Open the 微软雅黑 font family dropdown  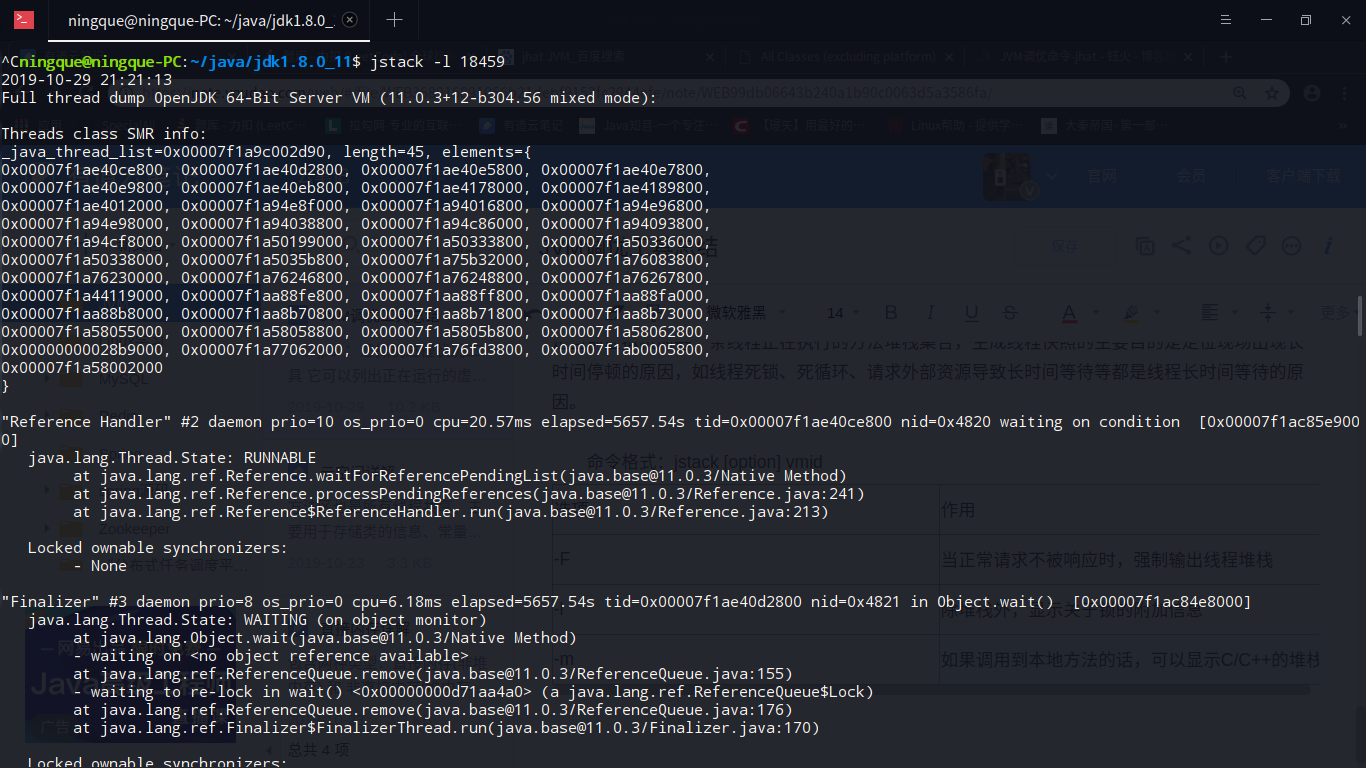click(744, 313)
